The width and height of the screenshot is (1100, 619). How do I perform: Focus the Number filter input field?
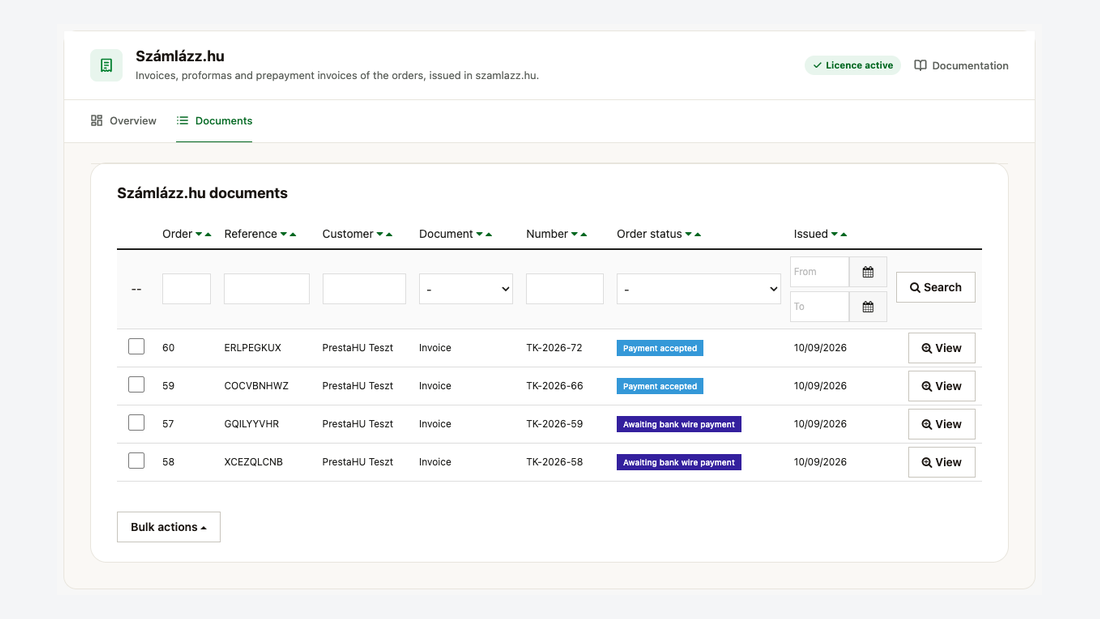[x=565, y=288]
